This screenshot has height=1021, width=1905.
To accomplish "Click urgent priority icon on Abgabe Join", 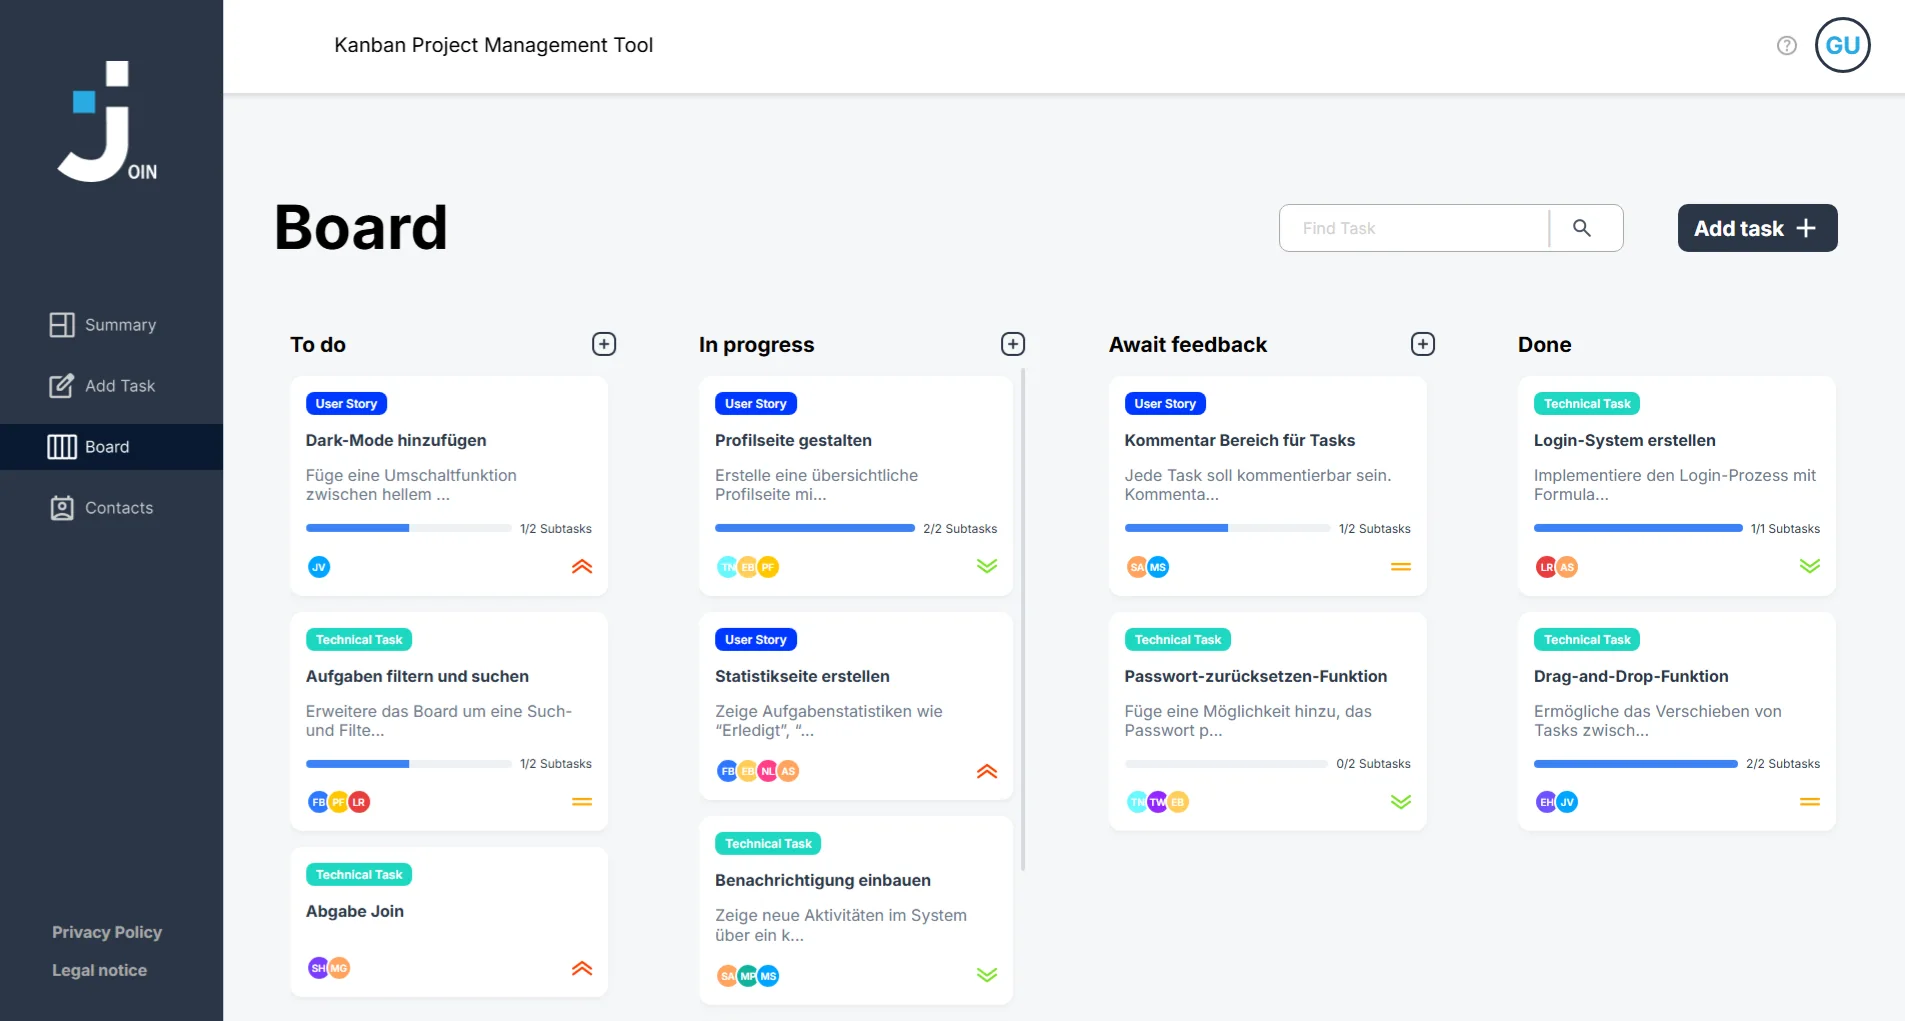I will coord(582,968).
